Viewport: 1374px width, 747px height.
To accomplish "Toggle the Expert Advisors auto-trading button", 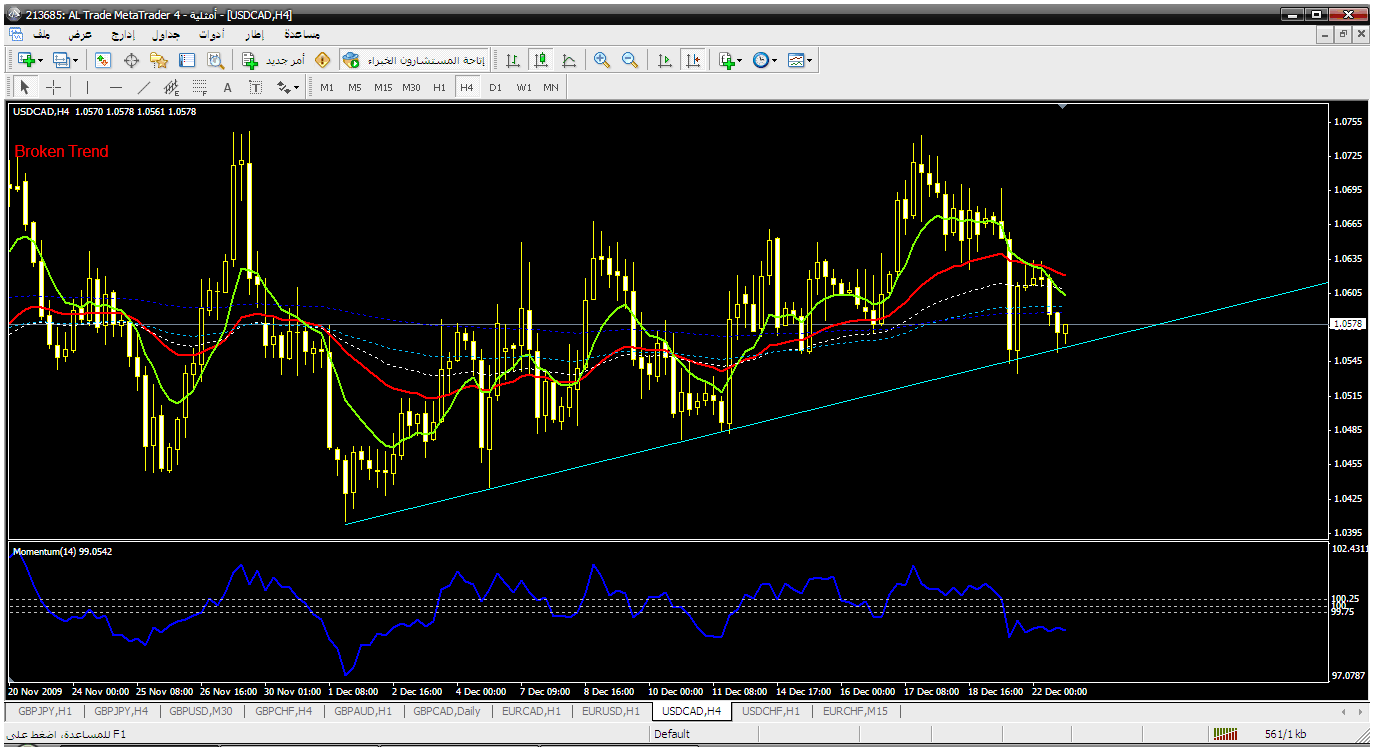I will pyautogui.click(x=414, y=60).
